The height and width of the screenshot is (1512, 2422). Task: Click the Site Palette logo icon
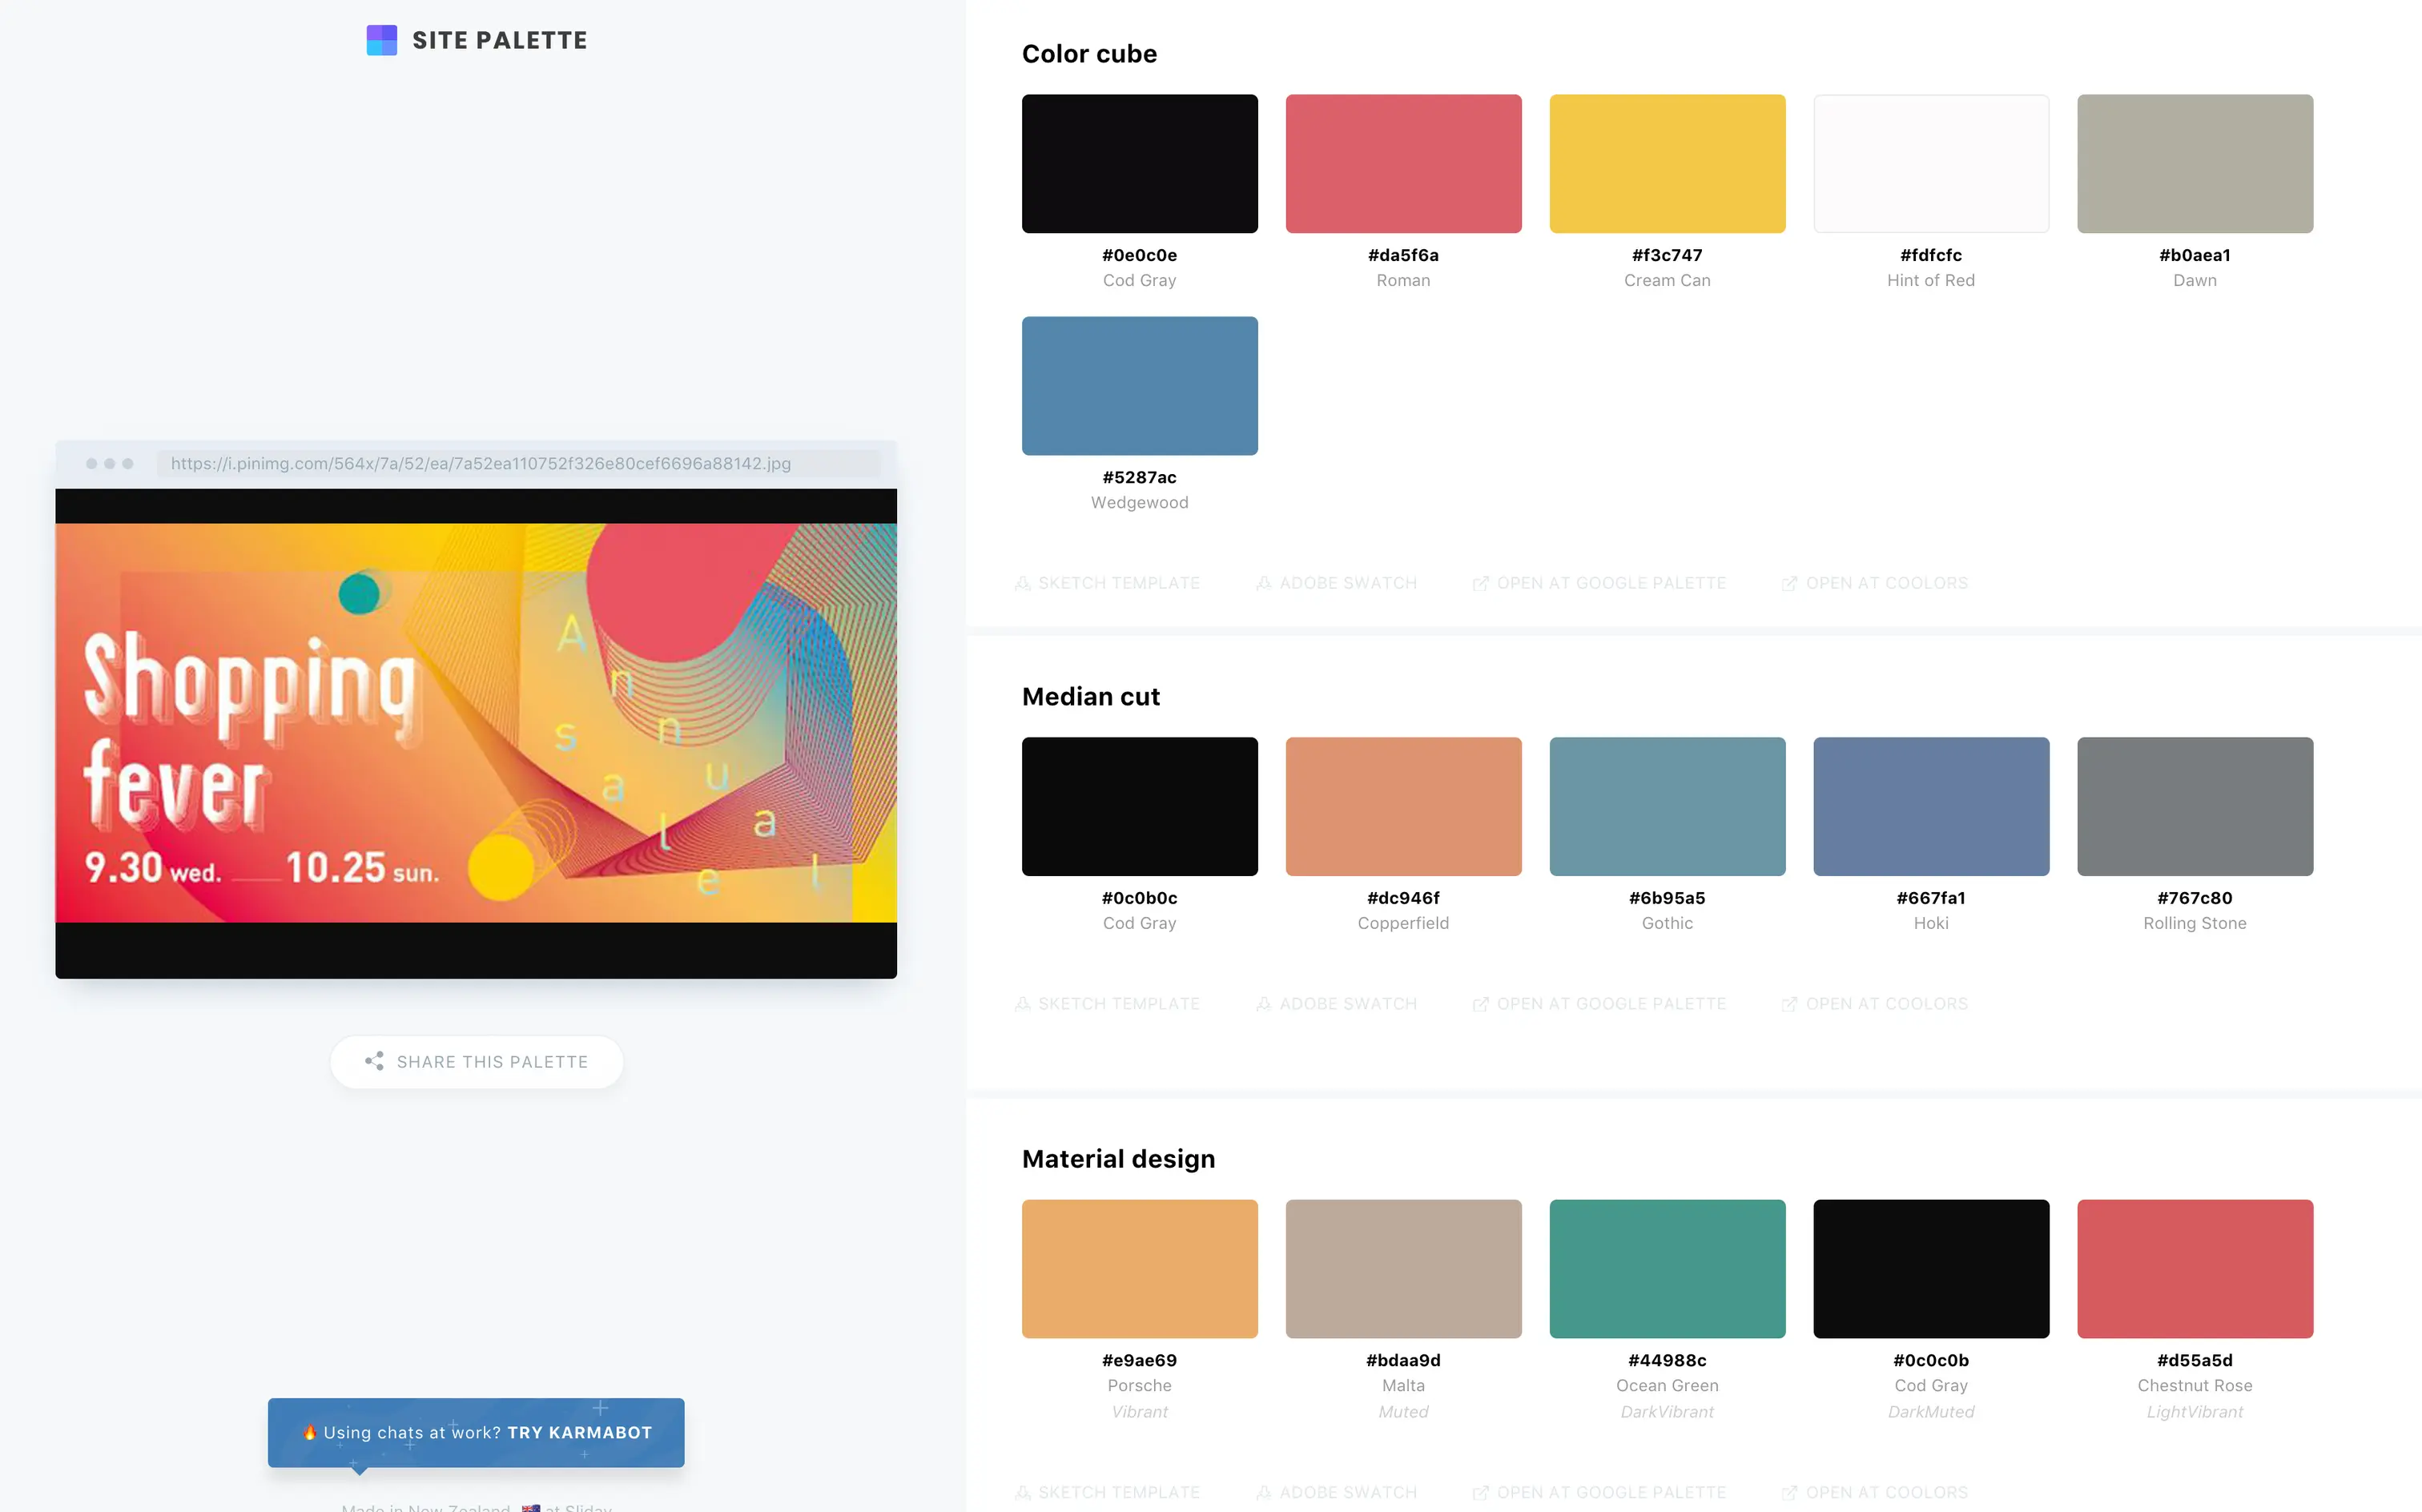[381, 40]
